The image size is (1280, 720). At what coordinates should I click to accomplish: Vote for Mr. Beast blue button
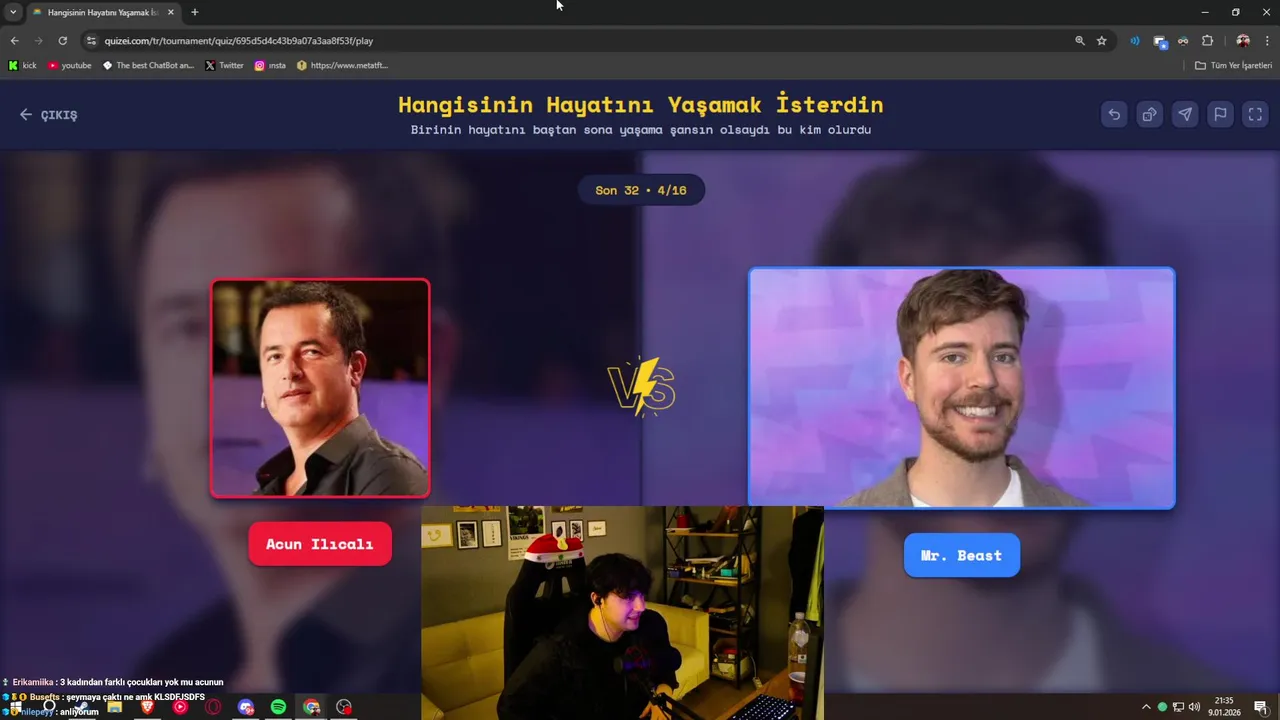pos(961,555)
